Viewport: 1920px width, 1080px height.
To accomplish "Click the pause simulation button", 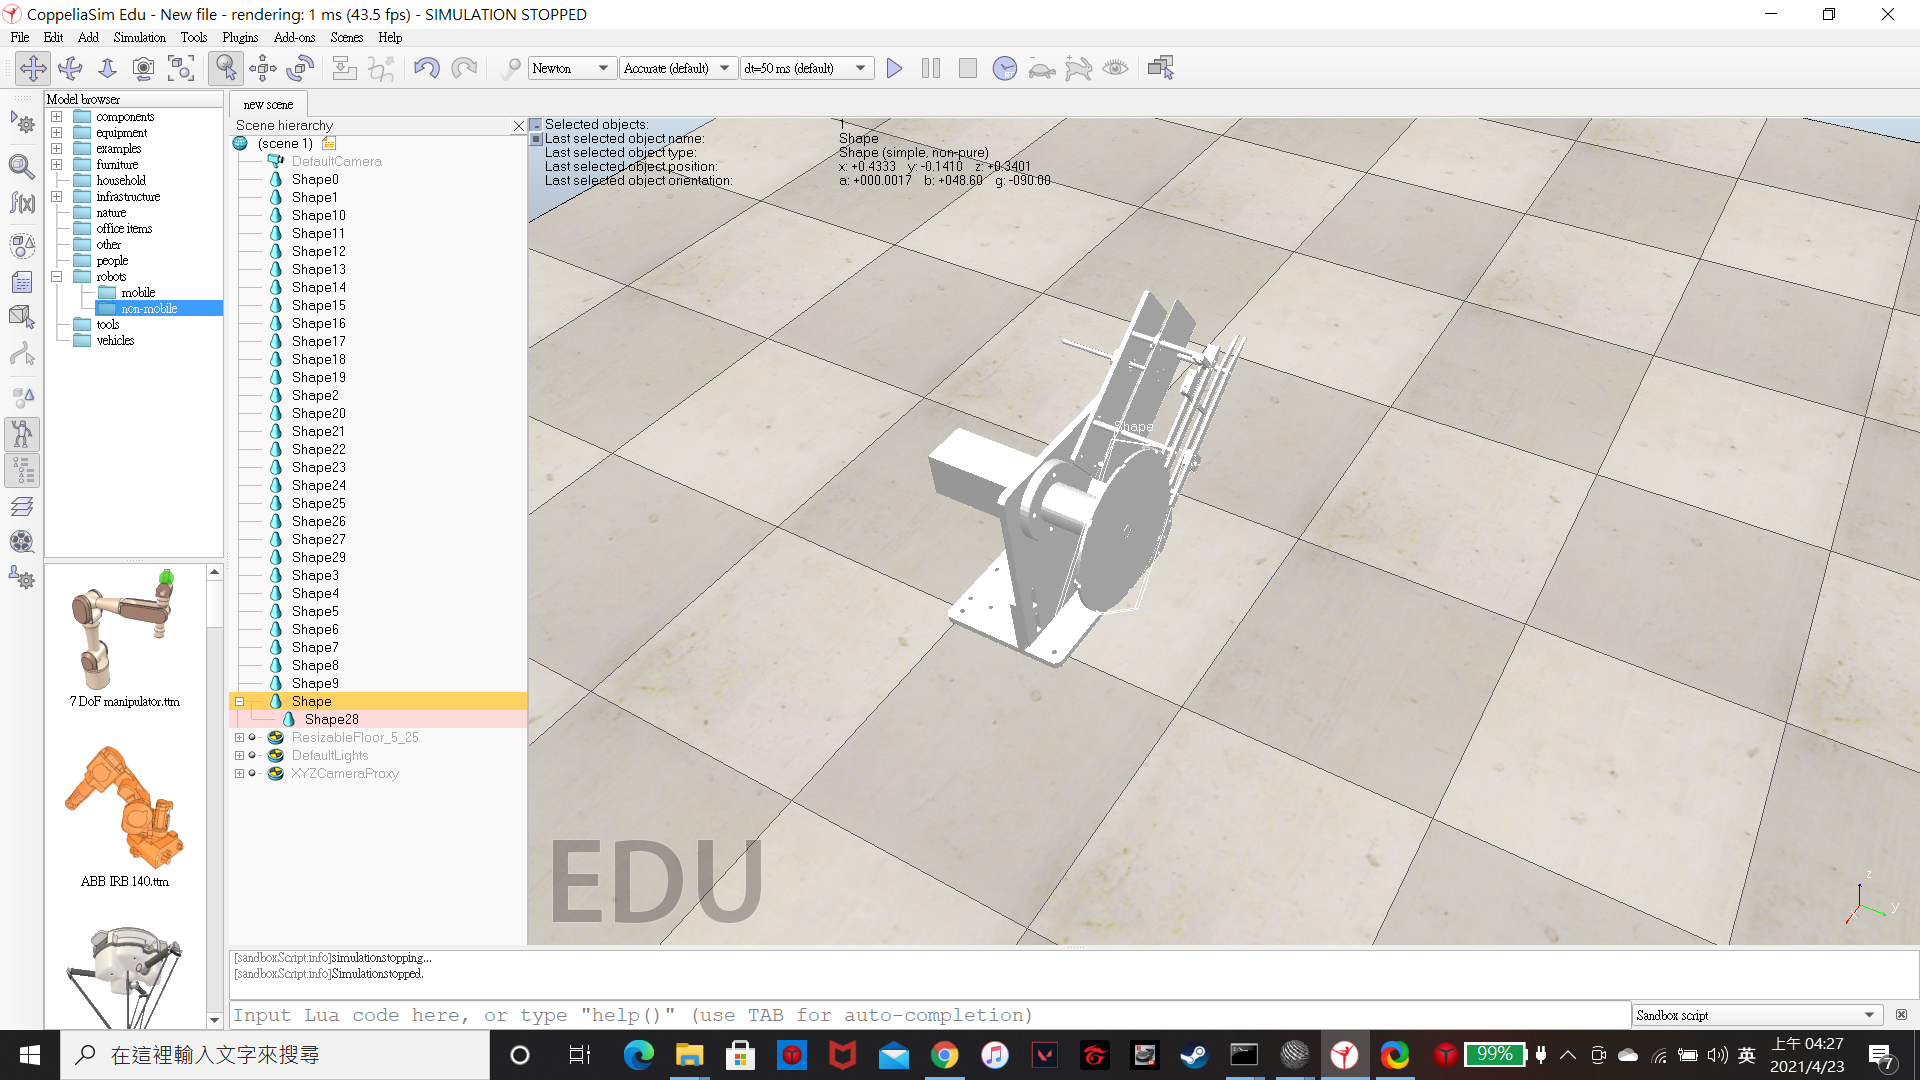I will point(931,68).
